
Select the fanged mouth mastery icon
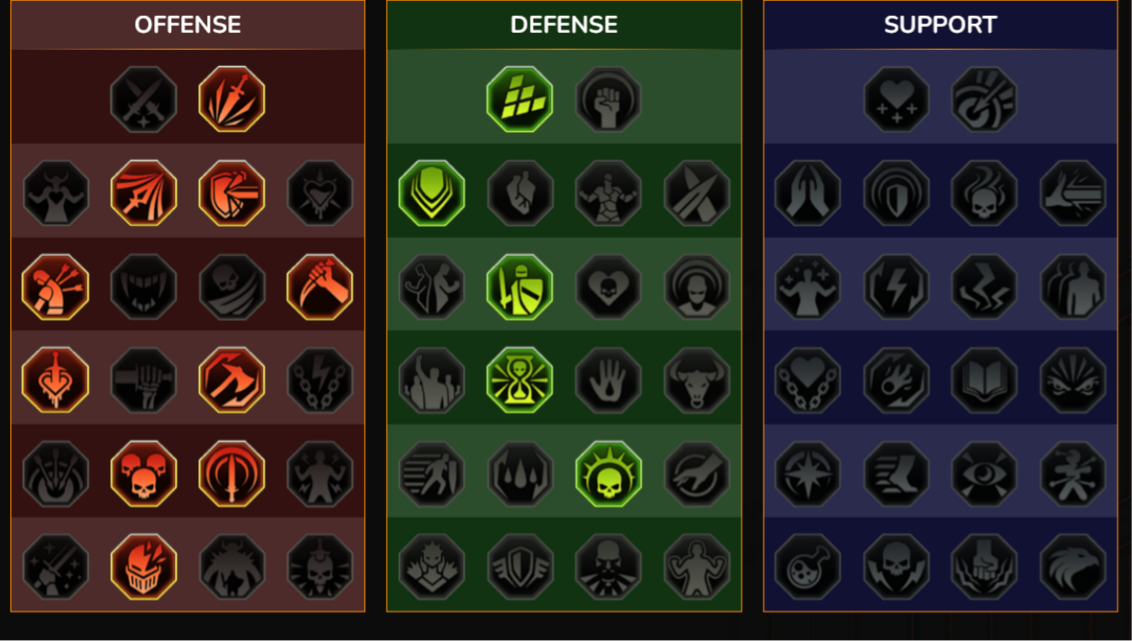pos(144,287)
